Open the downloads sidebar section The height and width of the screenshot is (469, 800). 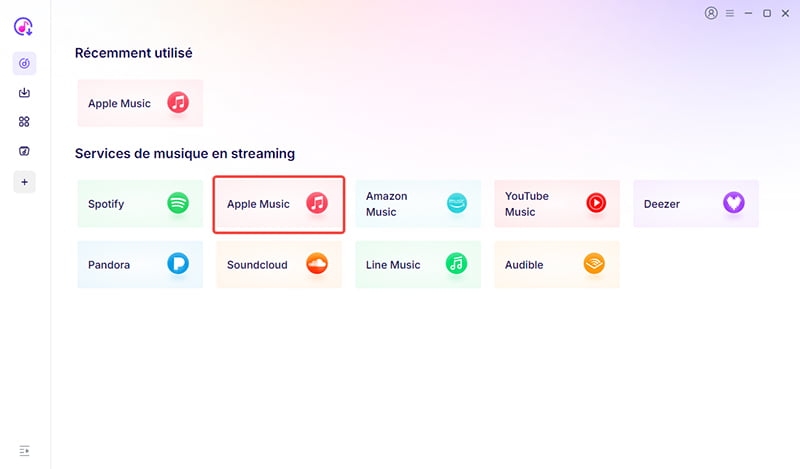24,92
